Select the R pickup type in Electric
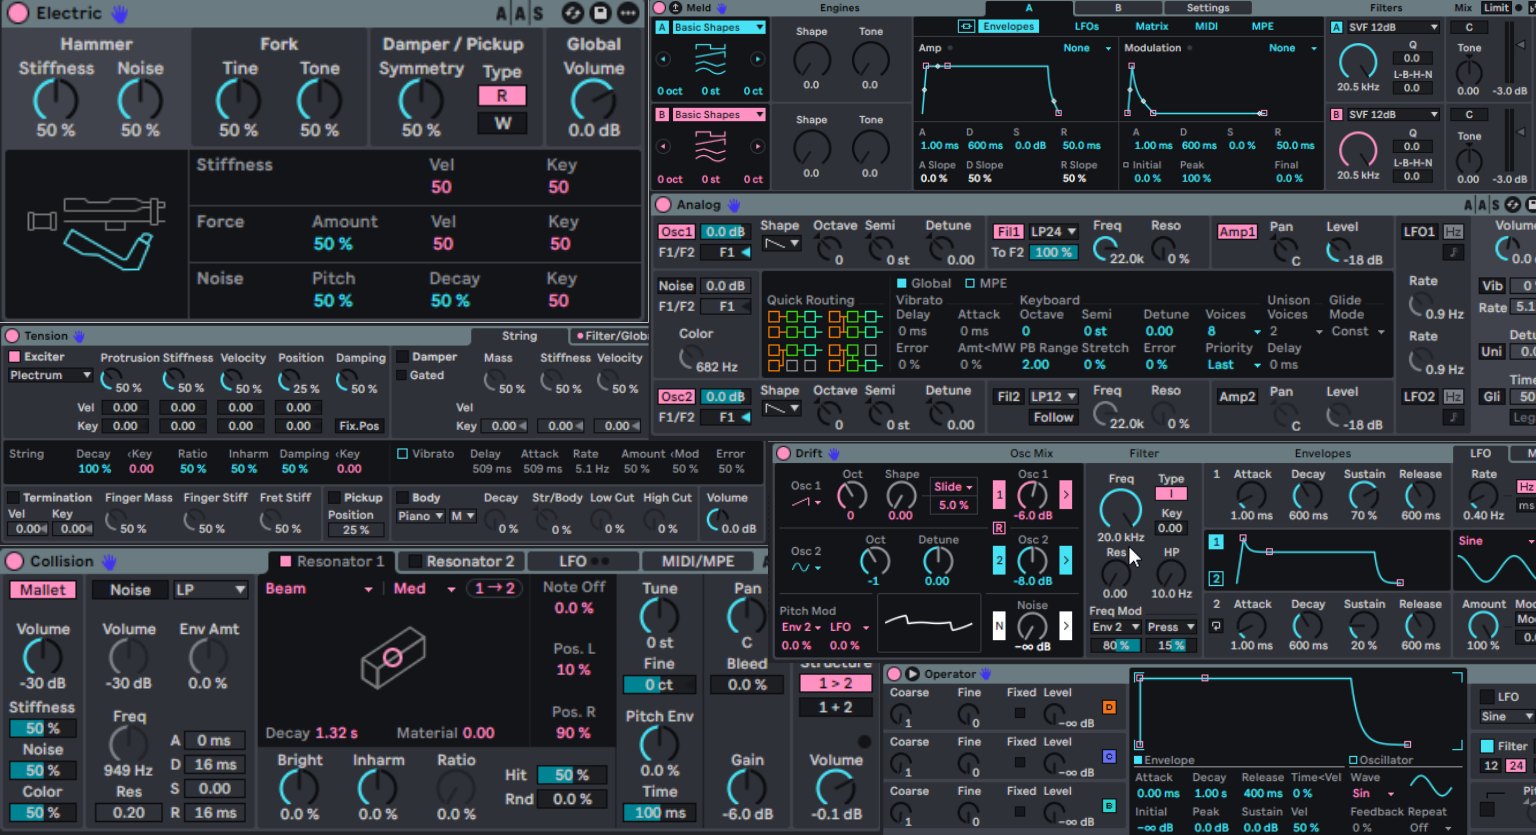 tap(502, 96)
